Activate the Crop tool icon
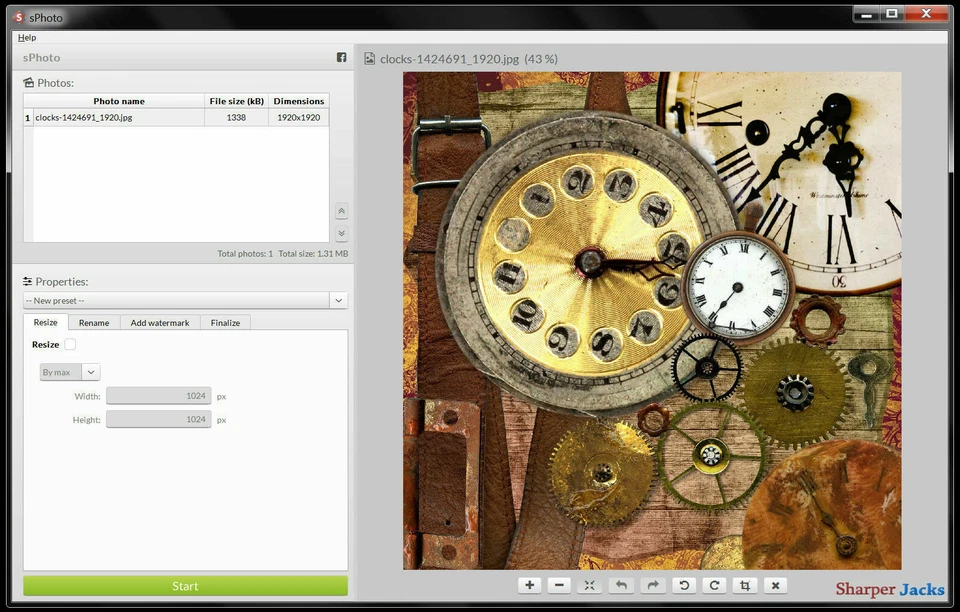This screenshot has width=960, height=612. (x=744, y=585)
